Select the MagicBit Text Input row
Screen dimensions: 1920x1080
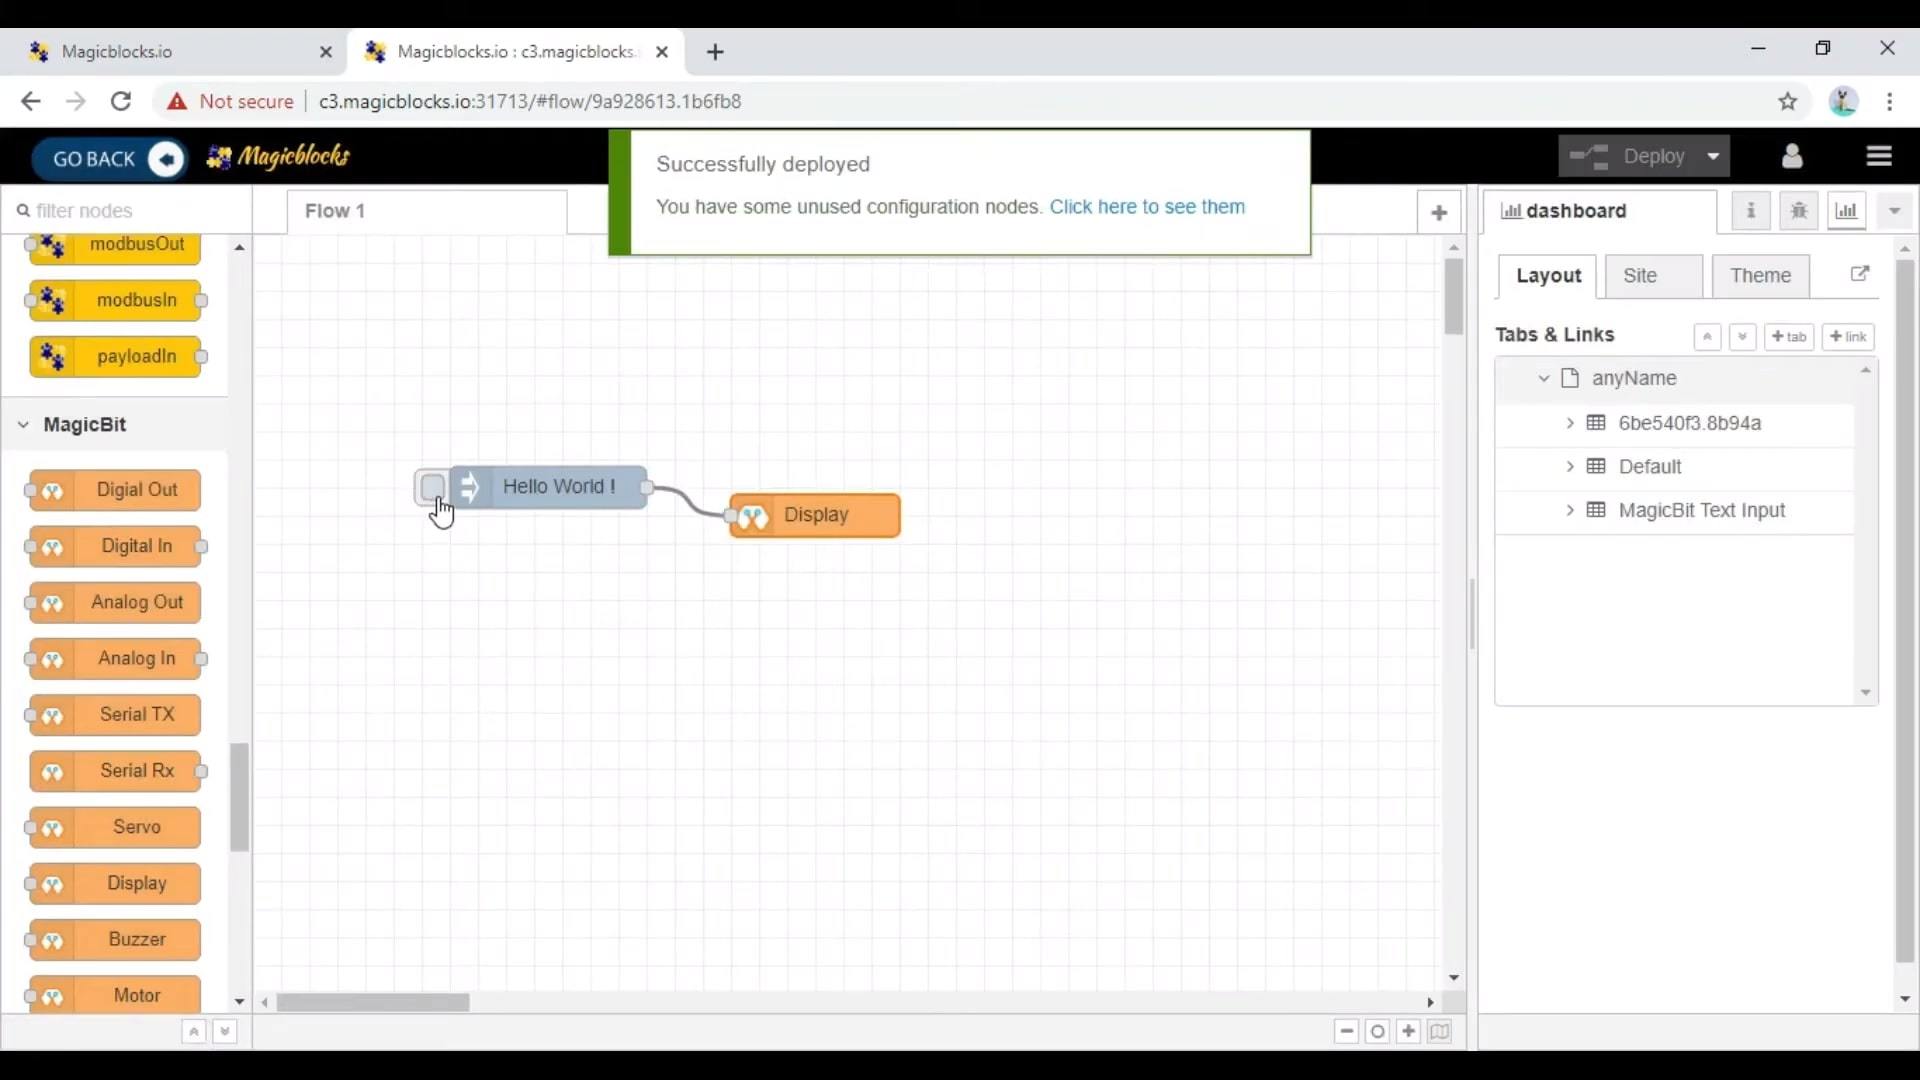[x=1675, y=510]
